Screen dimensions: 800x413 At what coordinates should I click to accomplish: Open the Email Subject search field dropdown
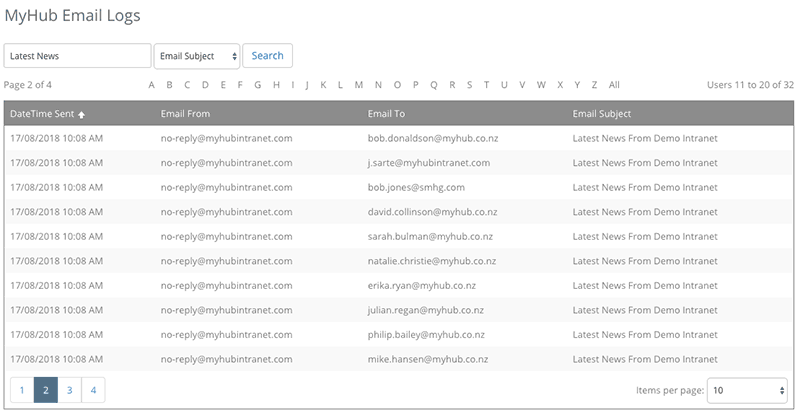[197, 56]
